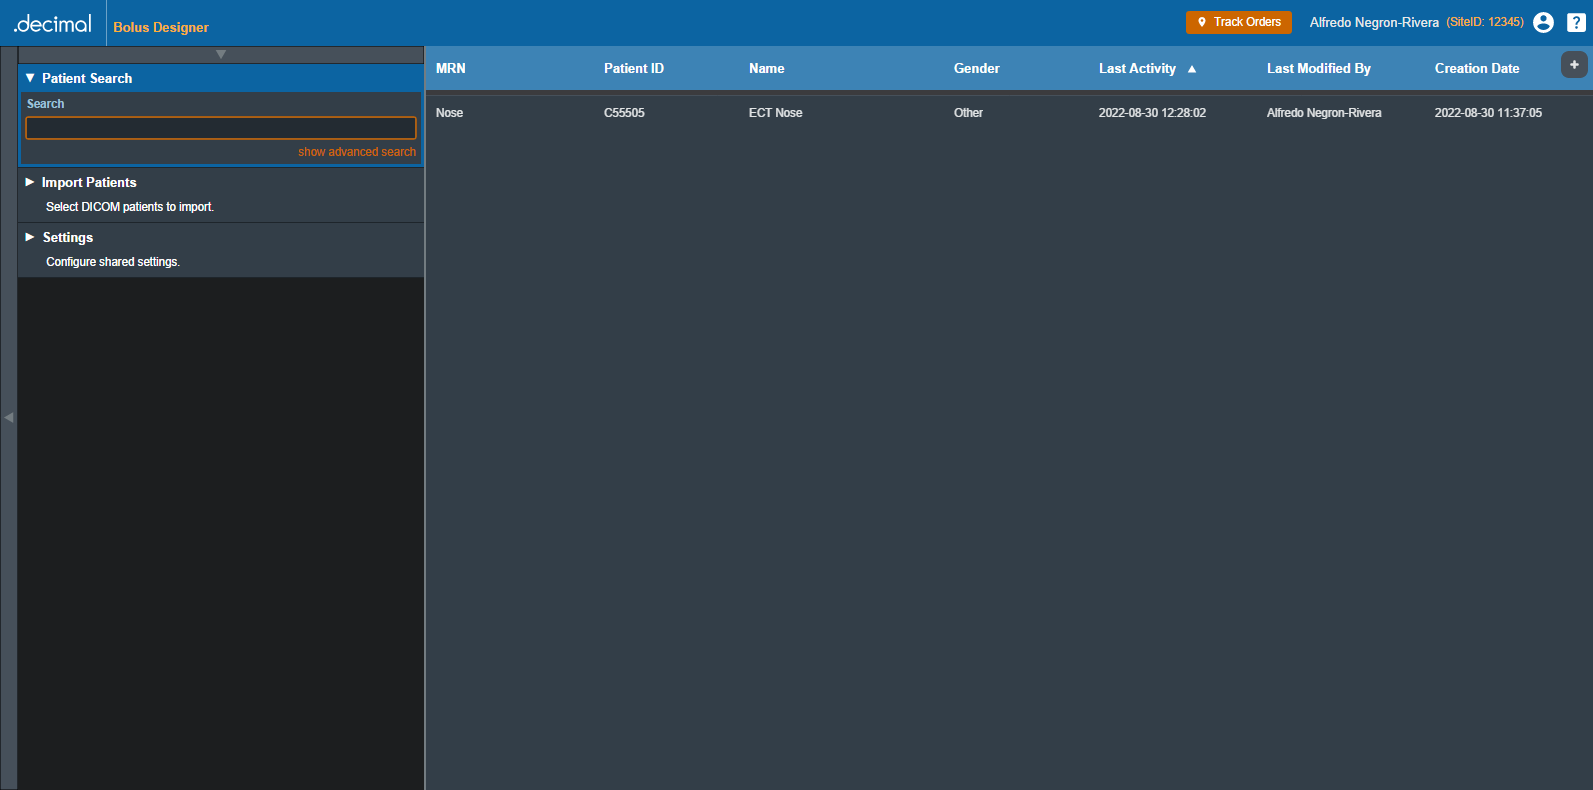Screen dimensions: 1593x790
Task: Focus the patient Search input field
Action: [x=220, y=128]
